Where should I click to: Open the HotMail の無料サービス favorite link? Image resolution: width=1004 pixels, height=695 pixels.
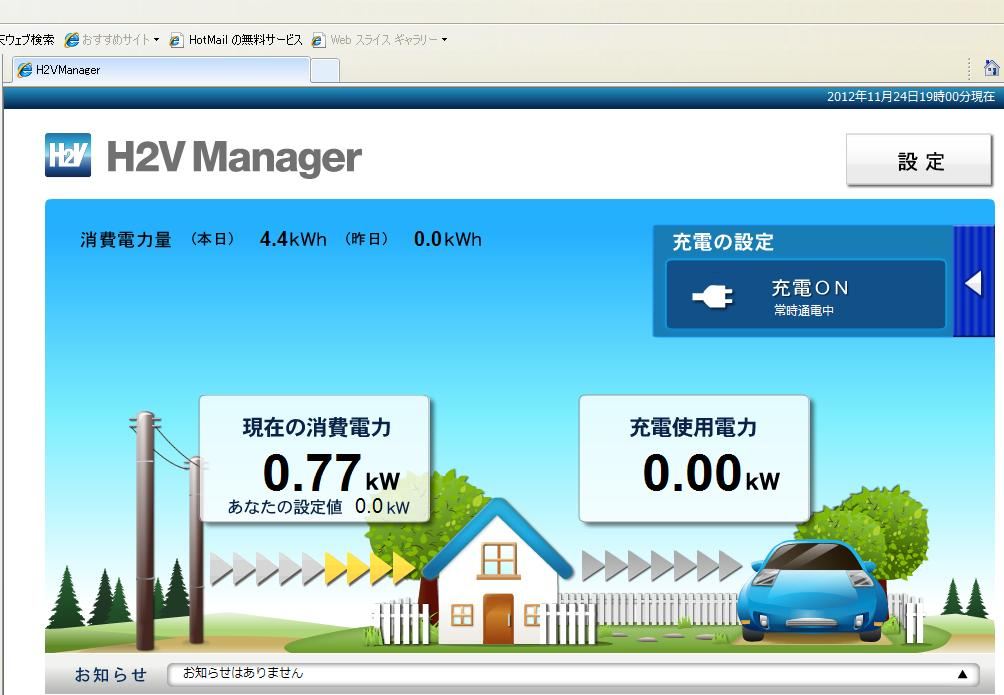coord(236,40)
